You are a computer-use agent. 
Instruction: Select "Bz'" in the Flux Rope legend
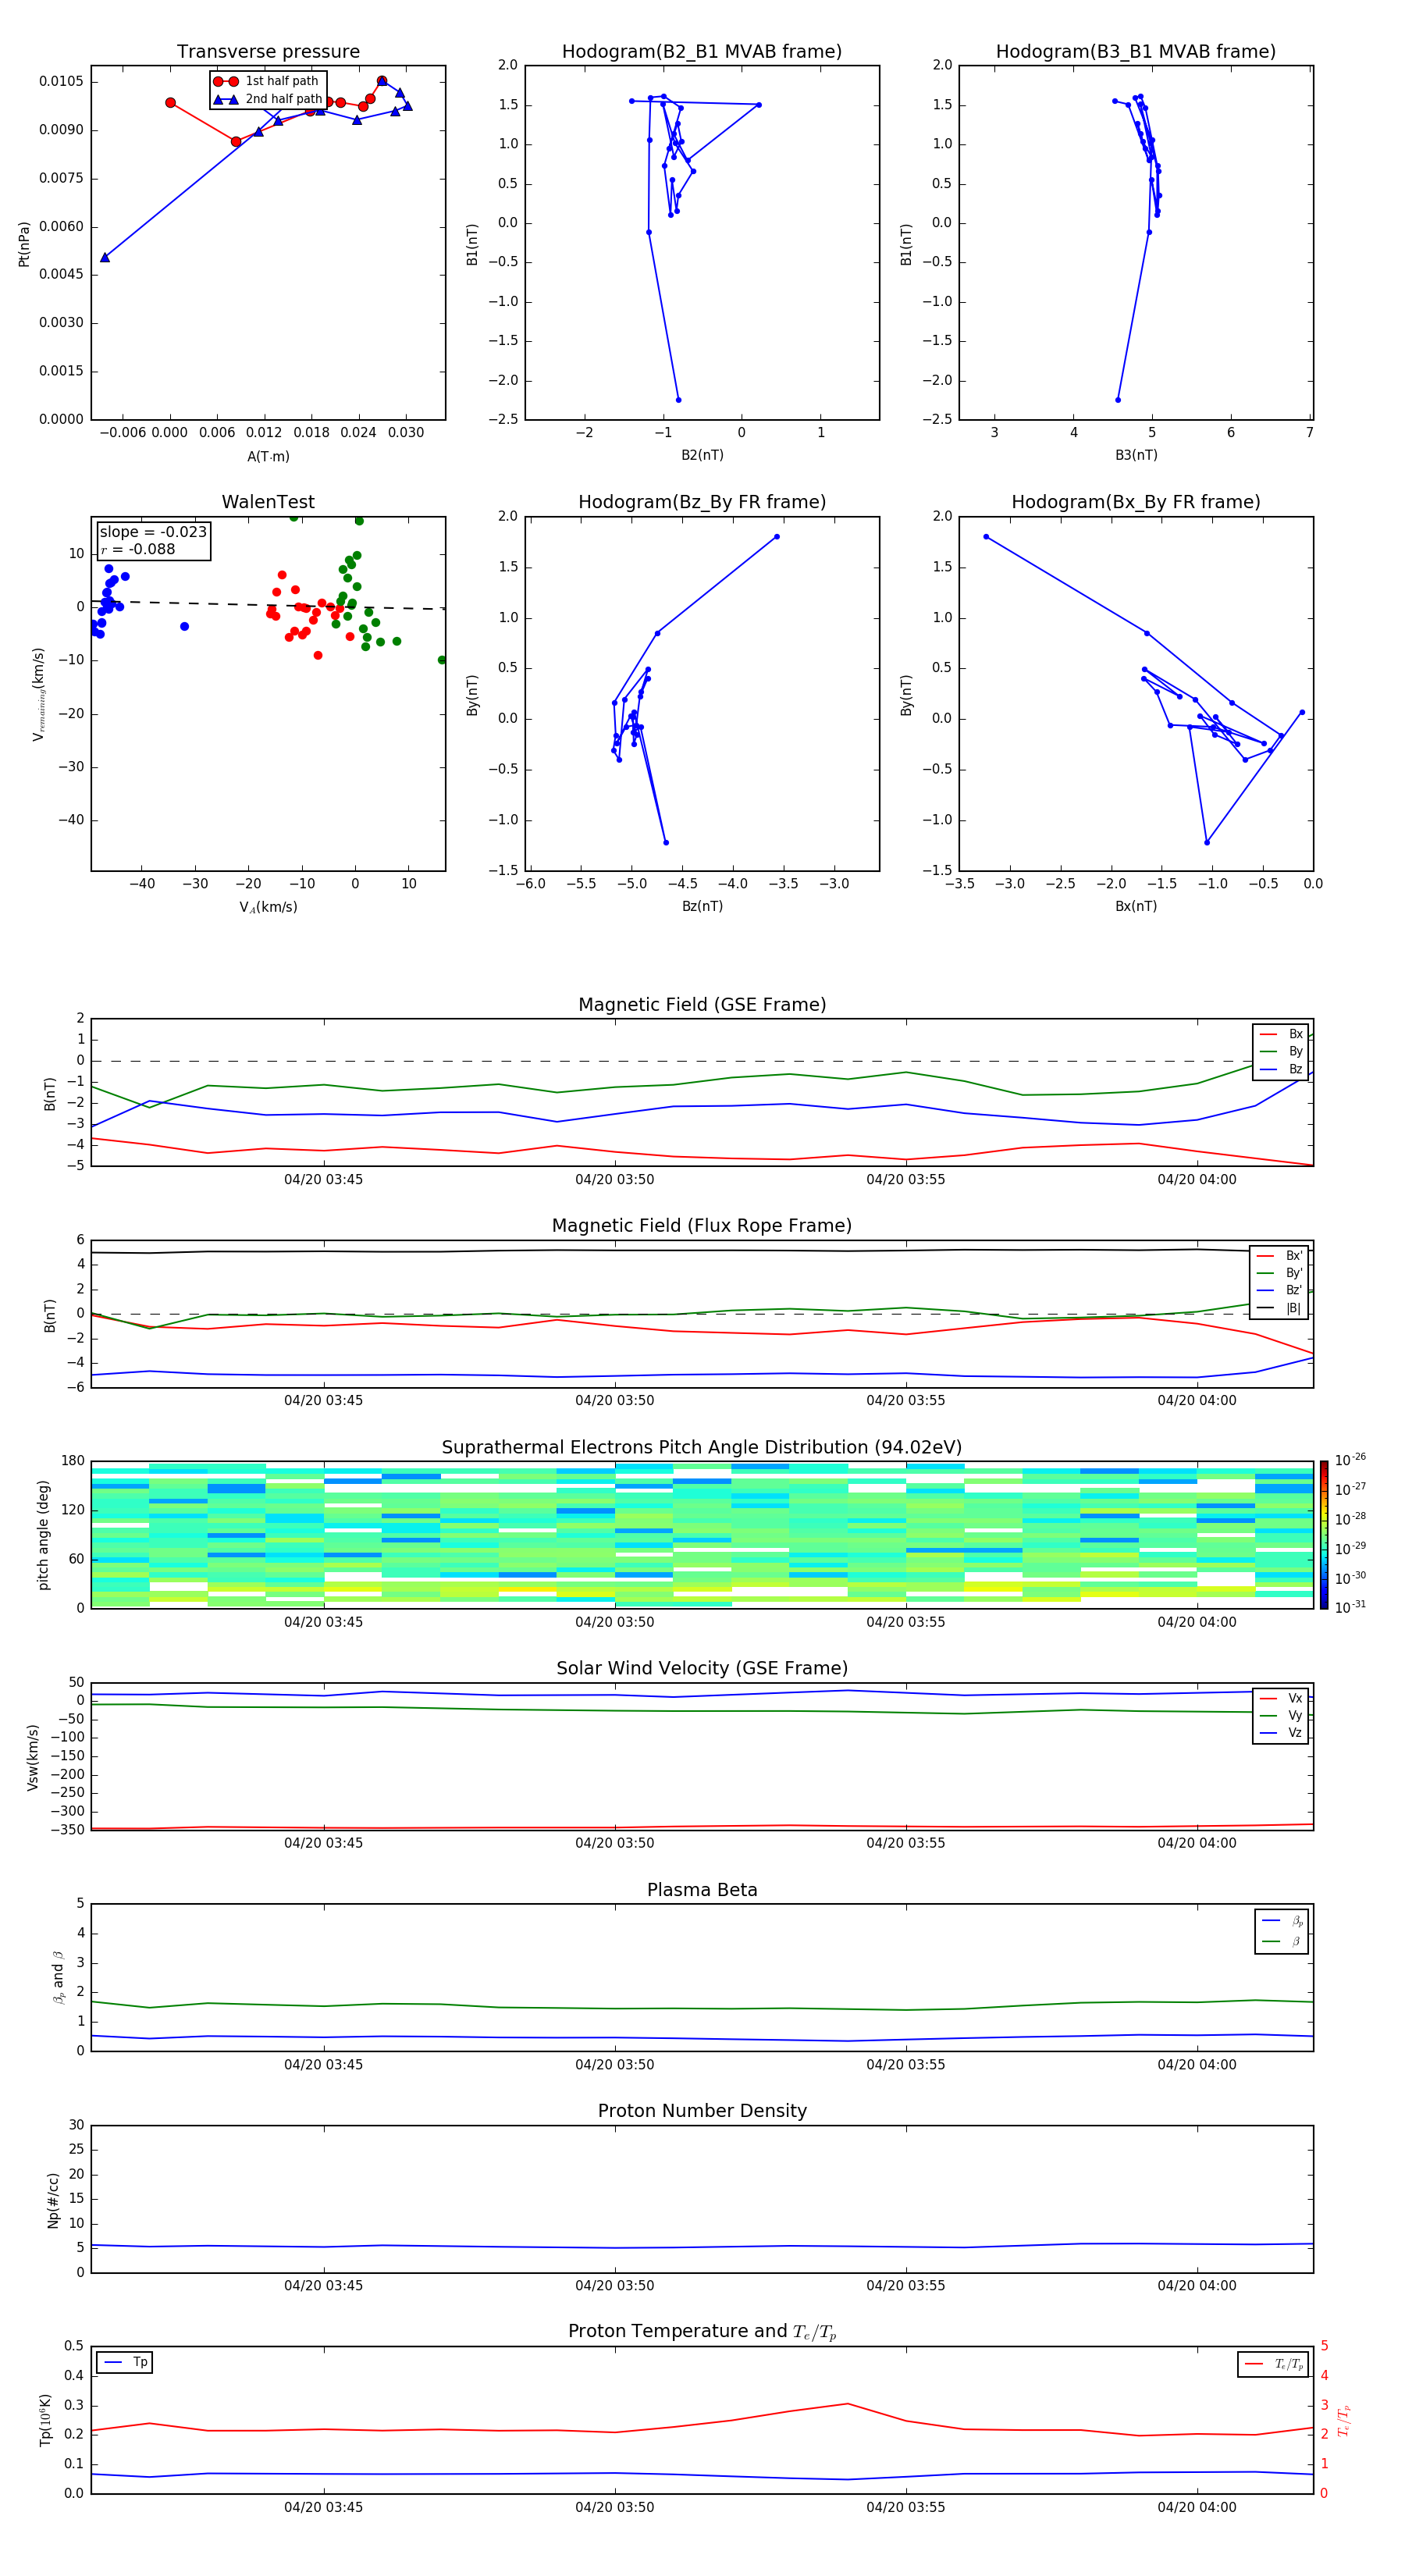[1280, 1290]
